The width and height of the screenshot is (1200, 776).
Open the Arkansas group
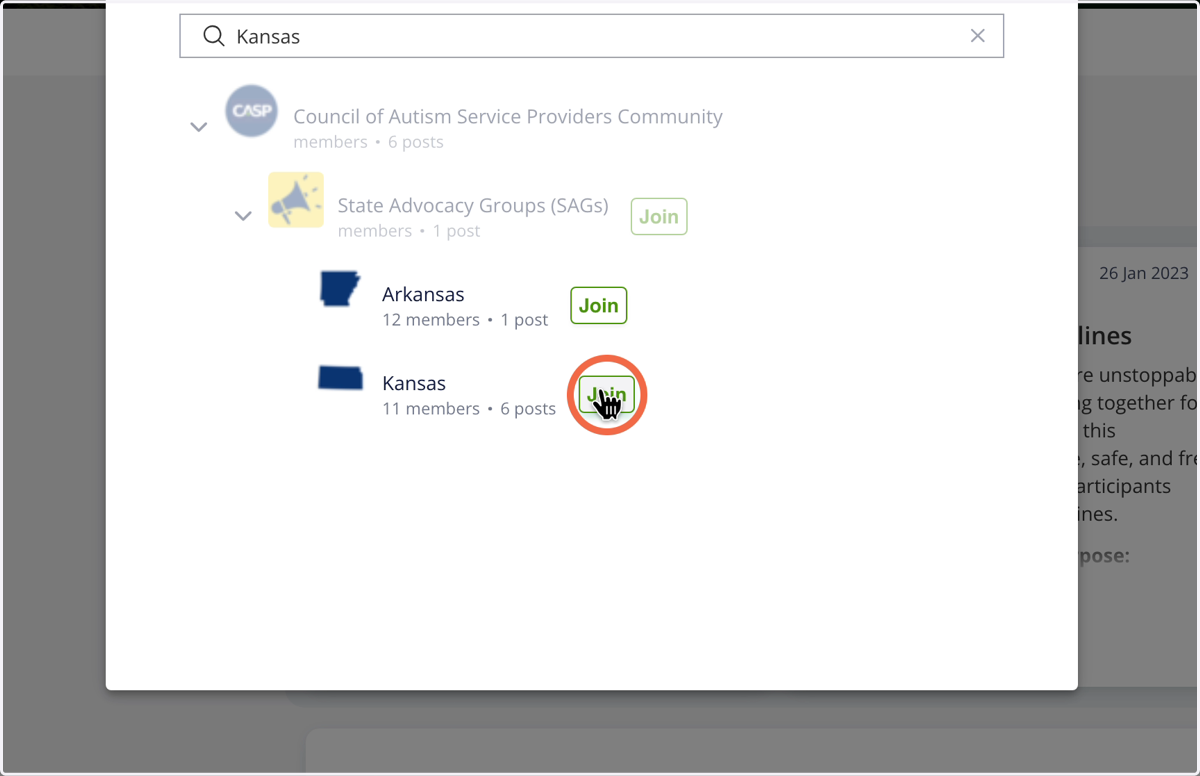tap(423, 294)
